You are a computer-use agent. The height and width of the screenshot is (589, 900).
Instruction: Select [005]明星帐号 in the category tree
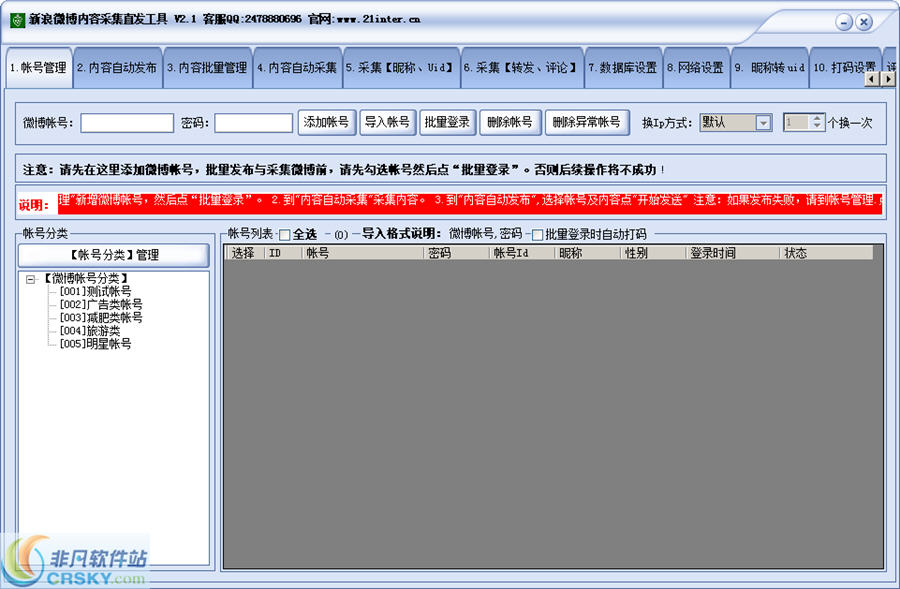pos(95,344)
